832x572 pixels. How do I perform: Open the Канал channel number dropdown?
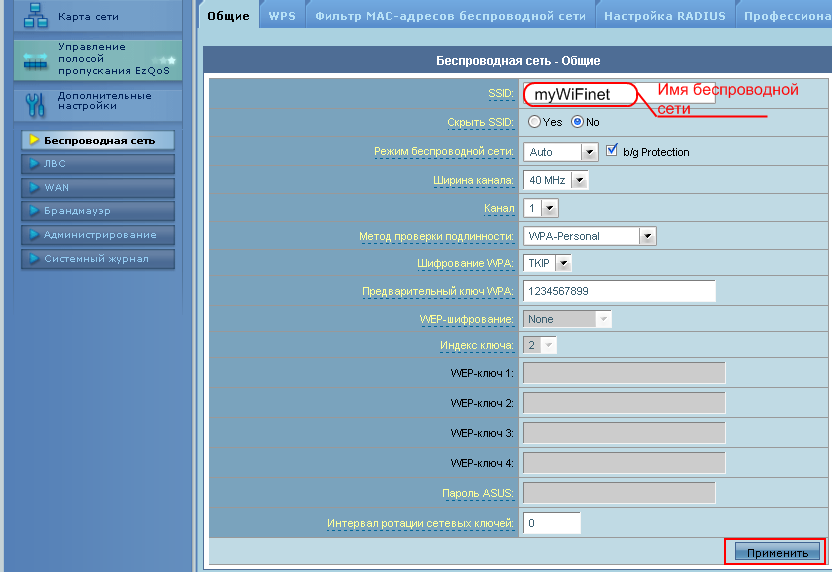541,209
